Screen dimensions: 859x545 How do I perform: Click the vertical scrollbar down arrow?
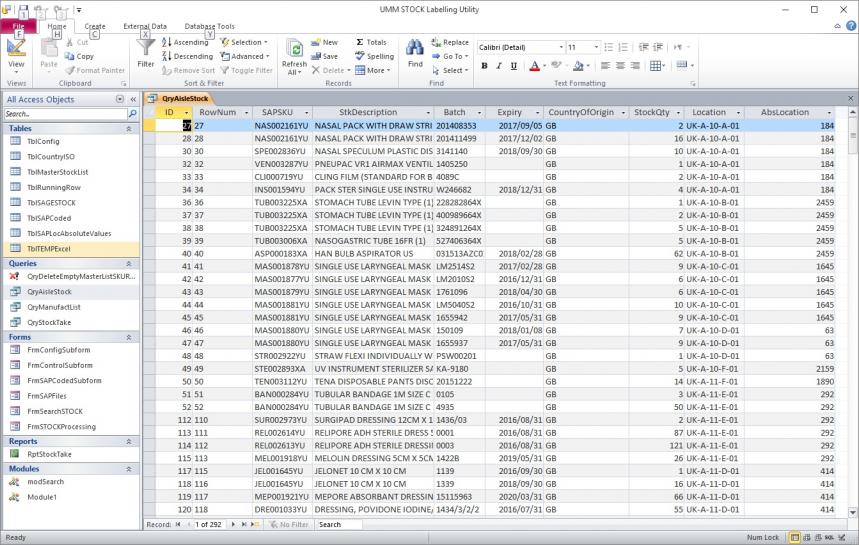pyautogui.click(x=852, y=512)
